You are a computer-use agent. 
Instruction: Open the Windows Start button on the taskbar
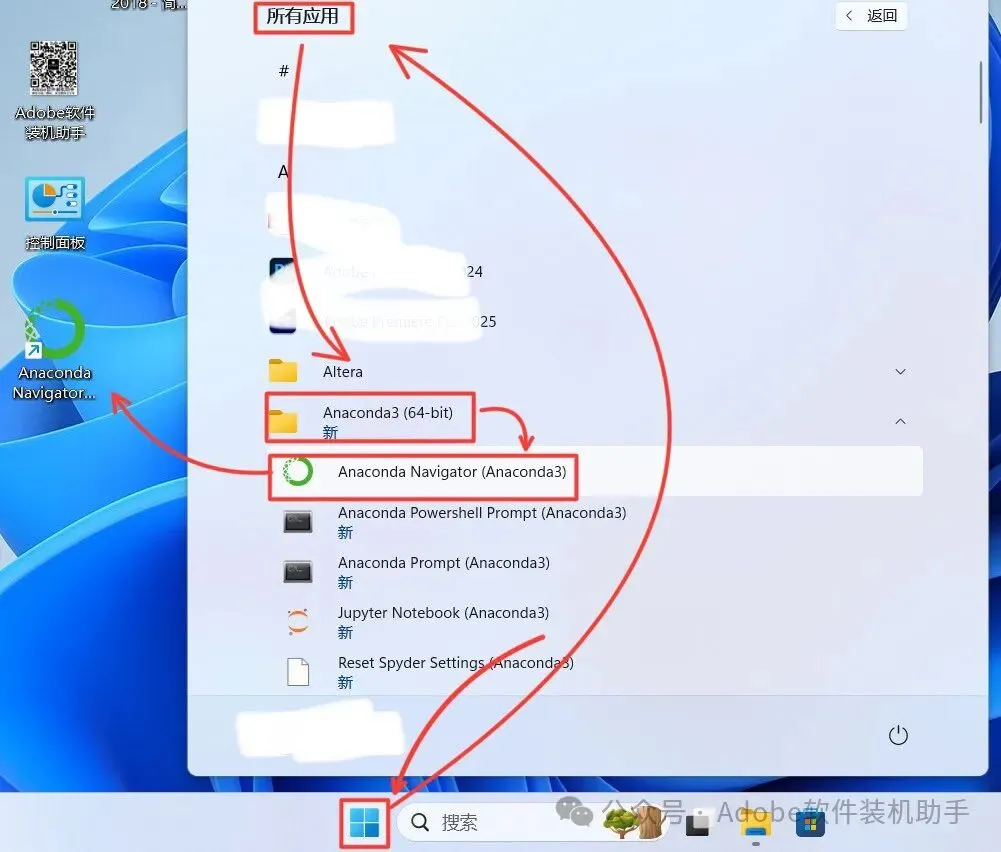(x=365, y=822)
